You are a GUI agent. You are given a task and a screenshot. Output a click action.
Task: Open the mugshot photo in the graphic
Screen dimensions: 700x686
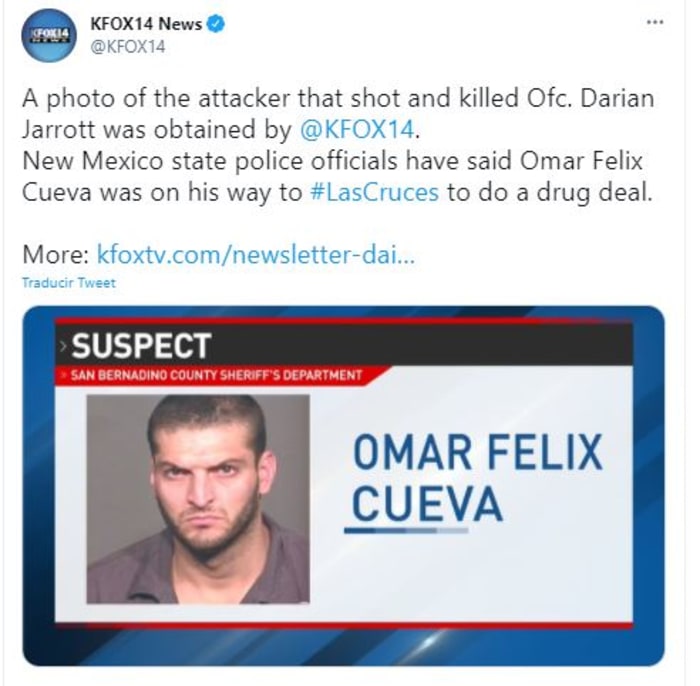(197, 498)
